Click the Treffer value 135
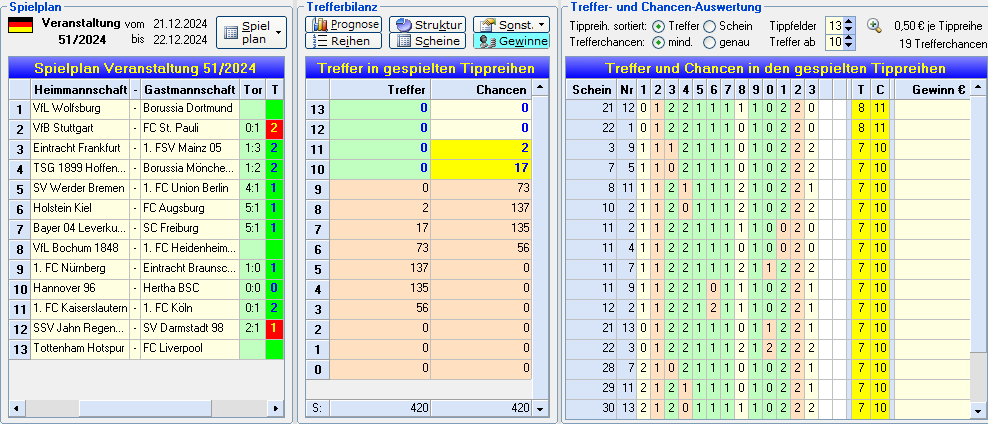This screenshot has height=424, width=988. [380, 289]
